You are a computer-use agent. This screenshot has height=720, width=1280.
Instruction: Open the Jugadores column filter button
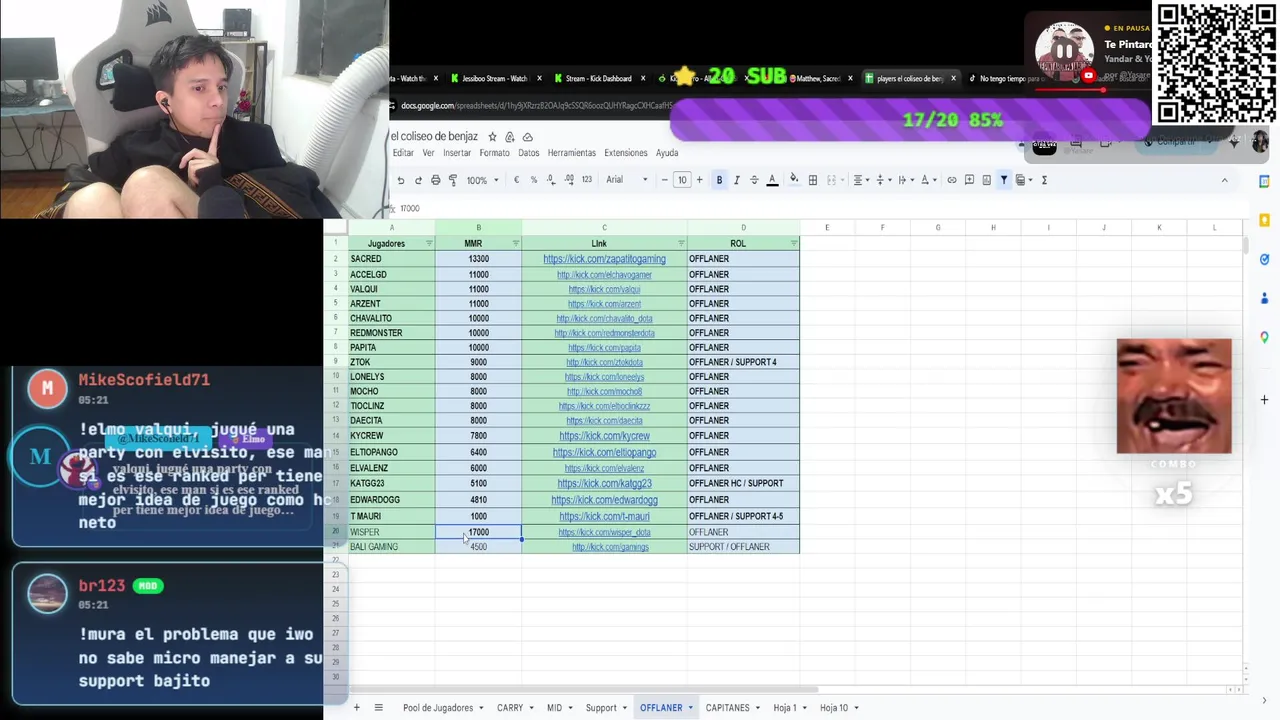(429, 244)
